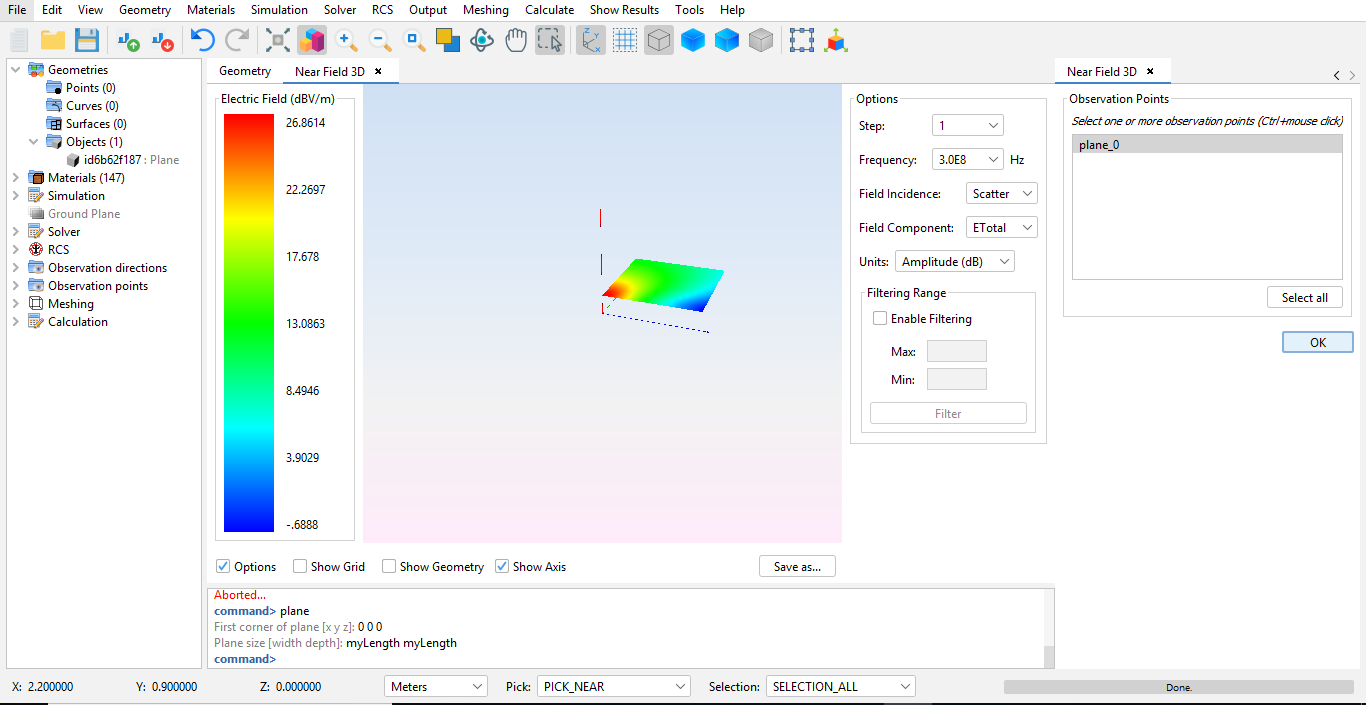Click the Select all button
The width and height of the screenshot is (1366, 705).
(x=1304, y=298)
